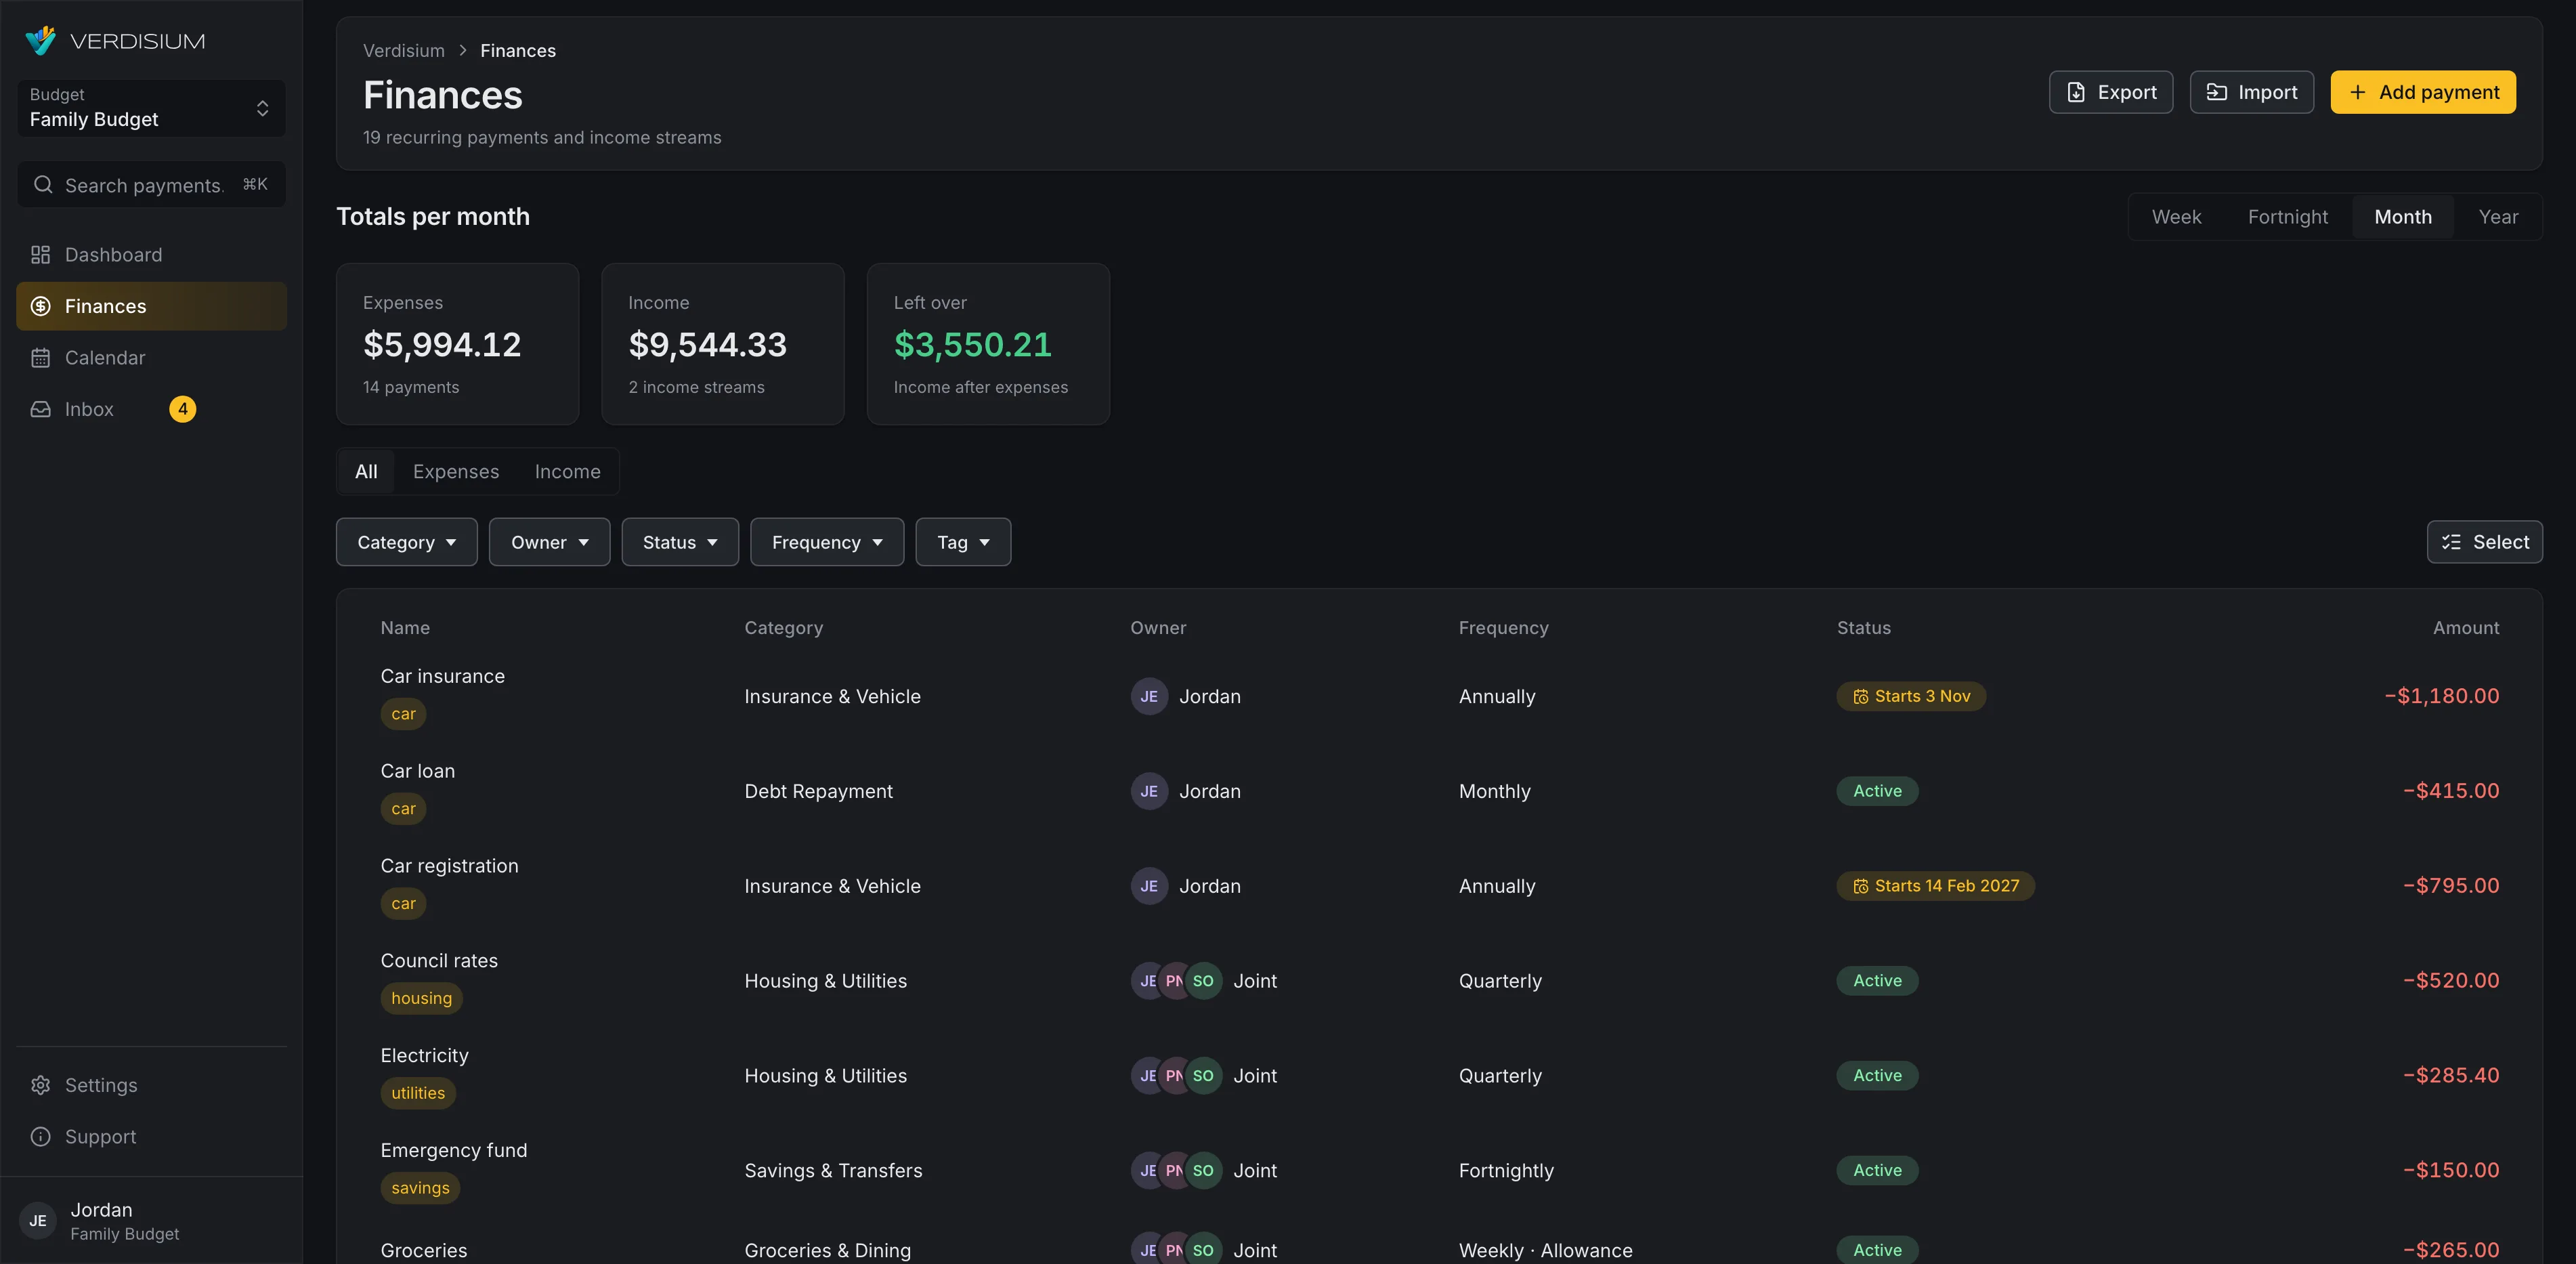Open the Status filter dropdown

680,542
